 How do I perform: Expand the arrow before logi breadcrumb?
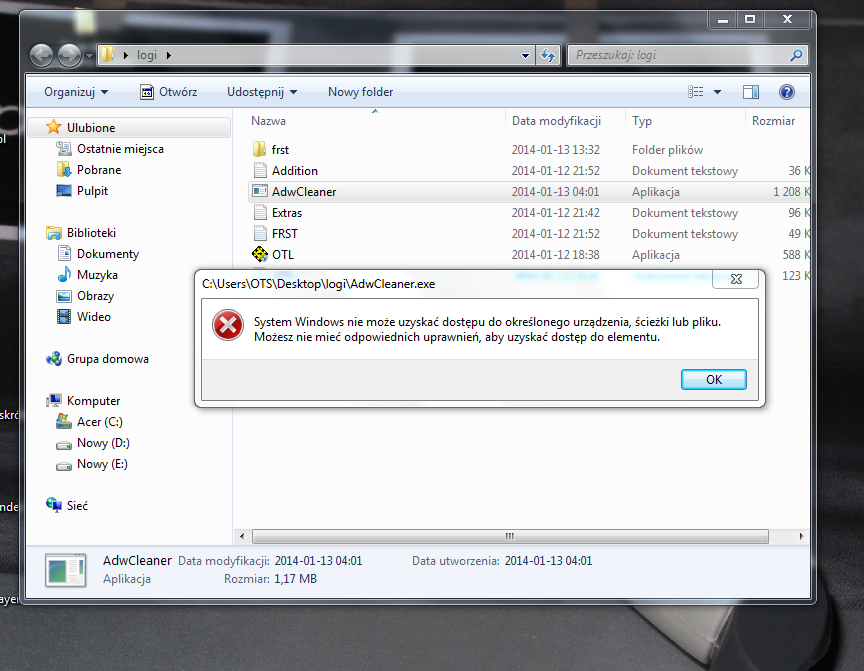[126, 55]
